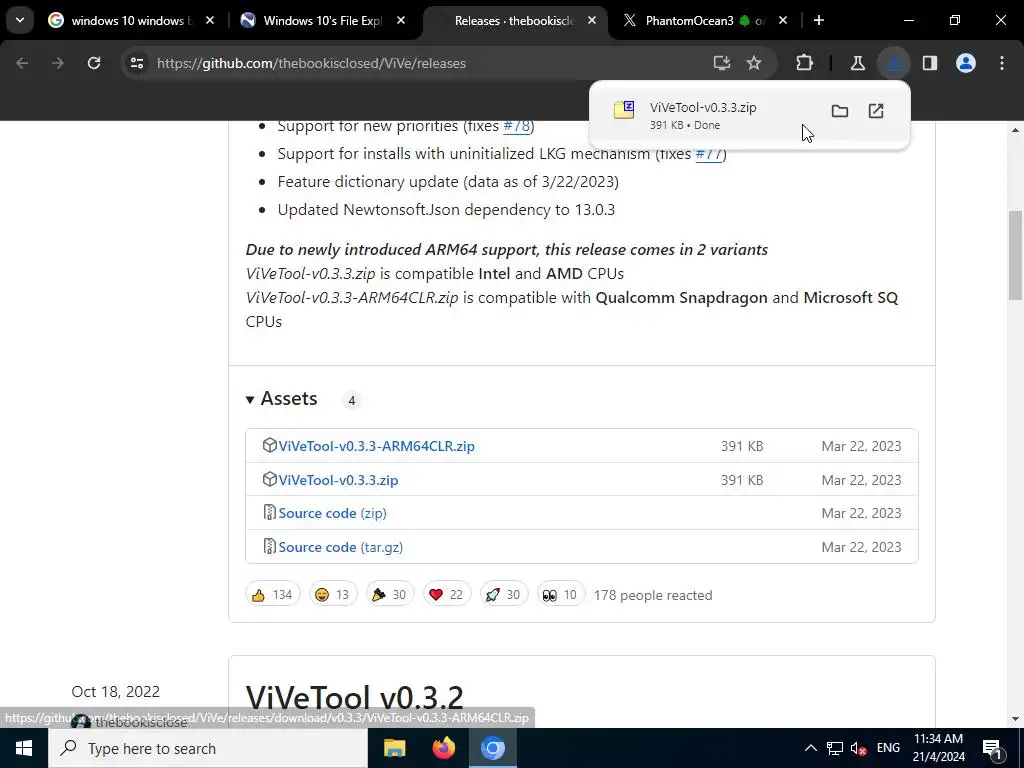Click the zip file icon in downloads popup
The image size is (1024, 768).
624,109
